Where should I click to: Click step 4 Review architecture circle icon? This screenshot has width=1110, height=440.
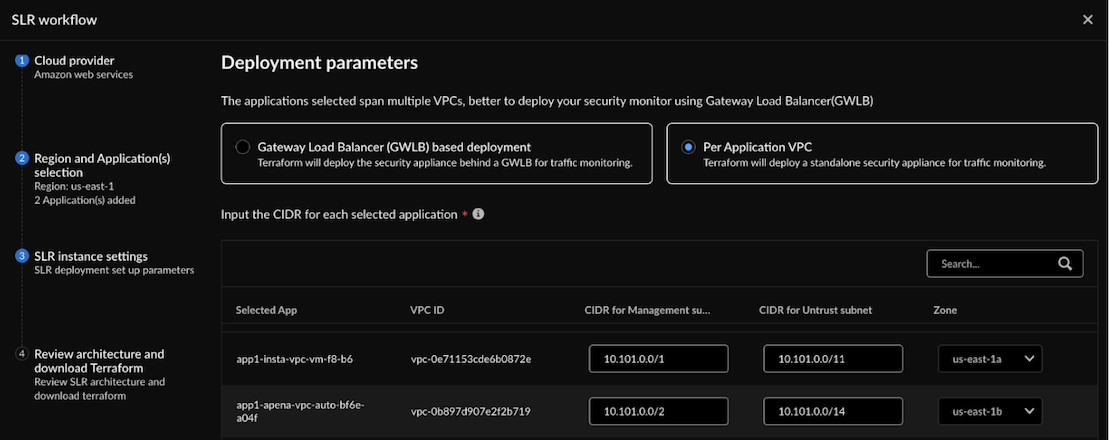[x=21, y=354]
